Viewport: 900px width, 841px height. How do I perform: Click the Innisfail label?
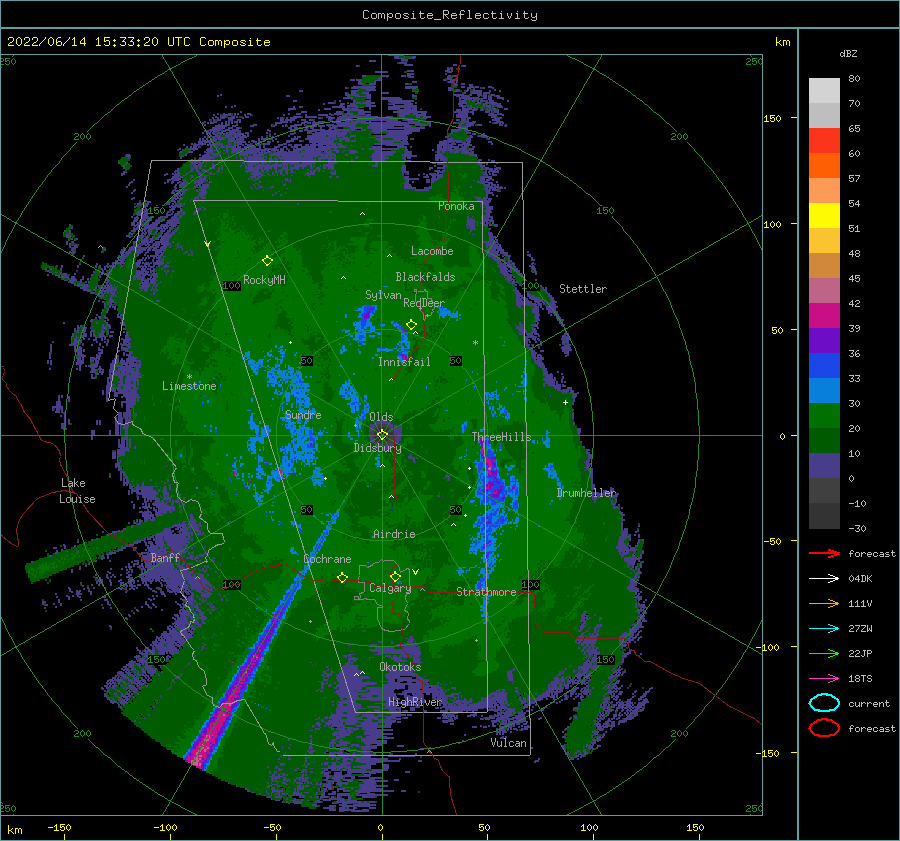404,362
